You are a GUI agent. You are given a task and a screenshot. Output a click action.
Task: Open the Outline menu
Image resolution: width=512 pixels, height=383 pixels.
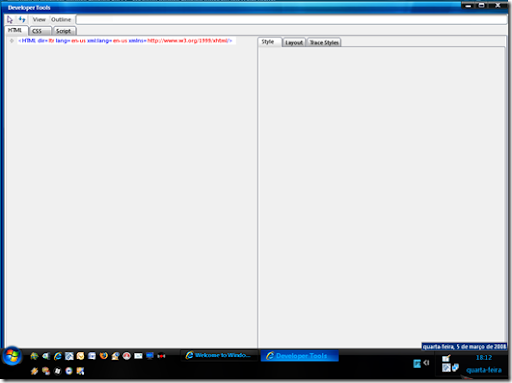pos(61,20)
